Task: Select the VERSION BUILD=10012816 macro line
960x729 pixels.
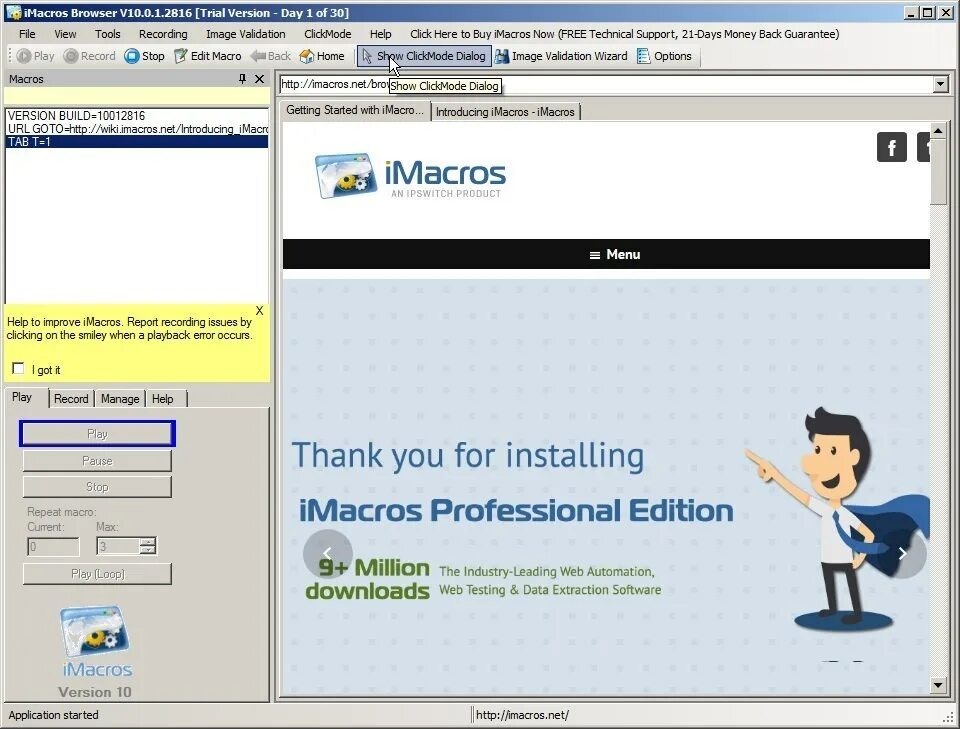Action: (137, 116)
